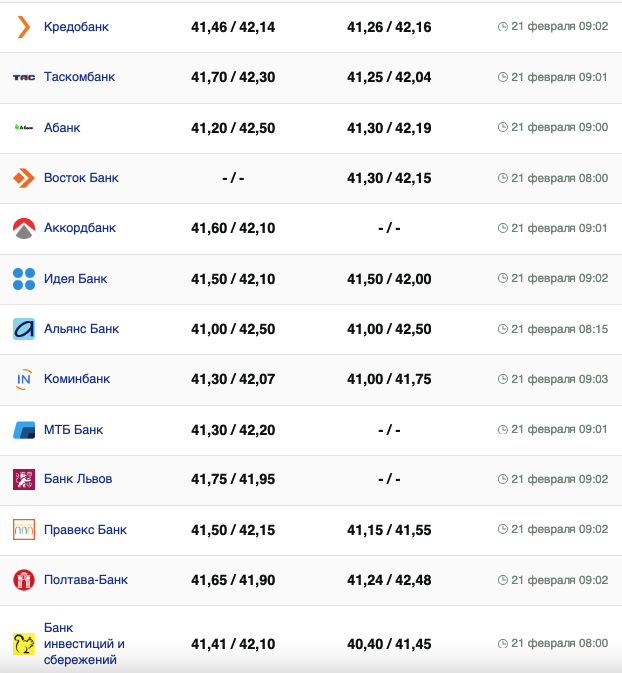Open the Восток Банк link
622x673 pixels.
pyautogui.click(x=81, y=178)
